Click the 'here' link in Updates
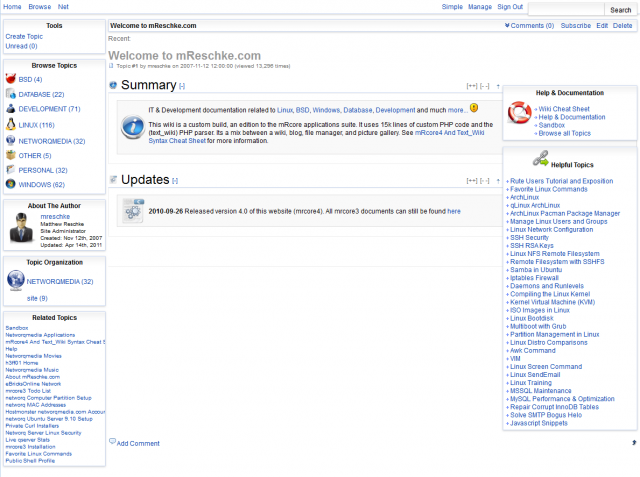Image resolution: width=640 pixels, height=477 pixels. (x=454, y=211)
